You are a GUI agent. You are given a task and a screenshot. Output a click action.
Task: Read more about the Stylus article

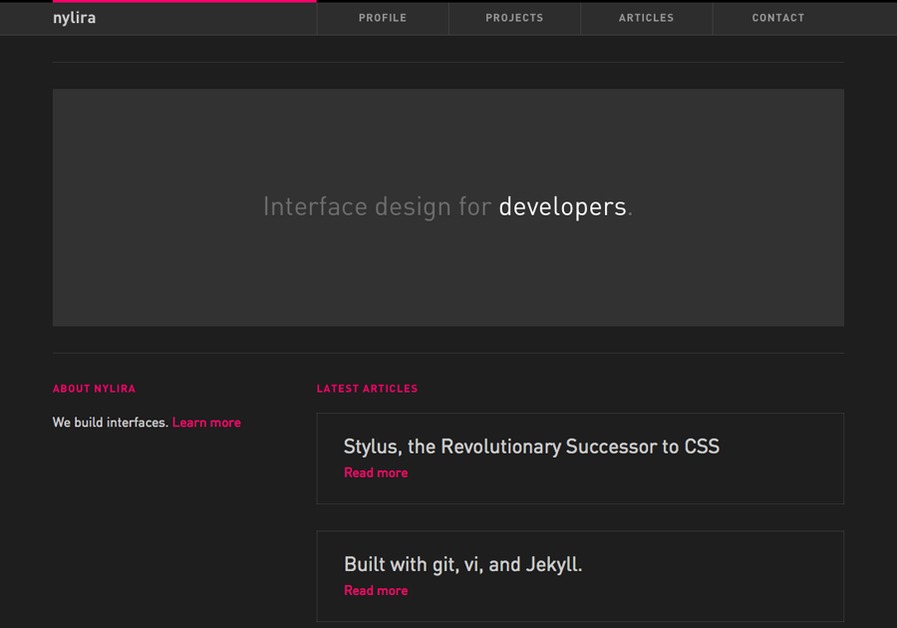[375, 472]
